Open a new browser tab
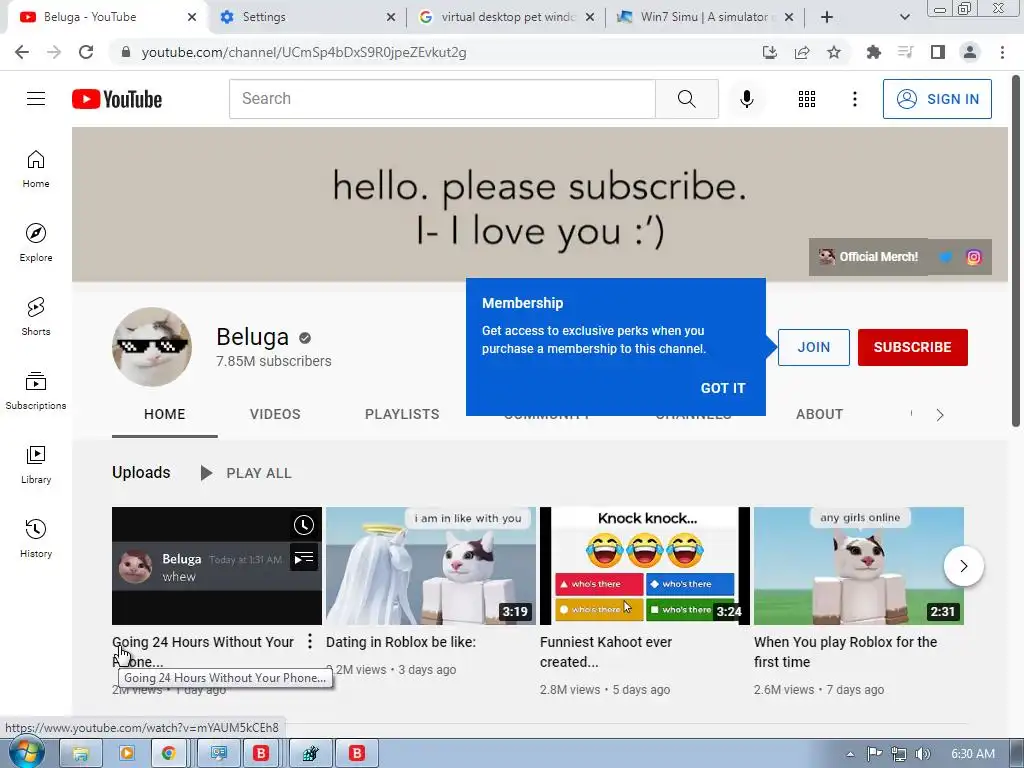 coord(827,17)
